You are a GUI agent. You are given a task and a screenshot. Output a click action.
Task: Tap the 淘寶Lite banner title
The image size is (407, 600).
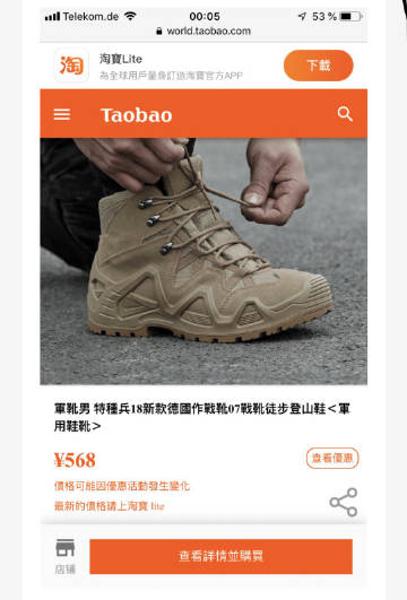pyautogui.click(x=121, y=59)
